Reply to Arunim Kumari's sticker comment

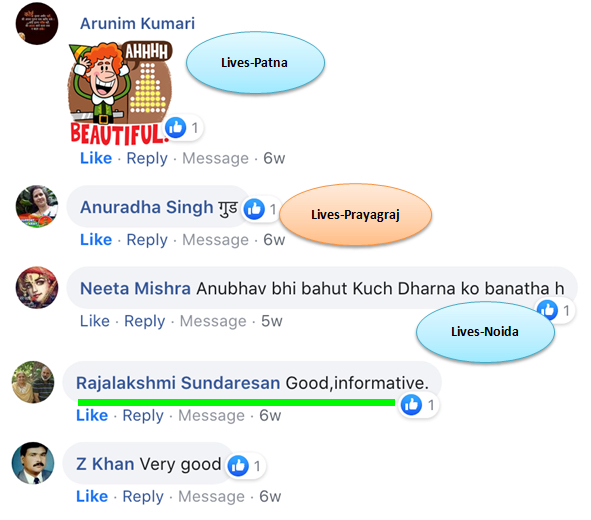[x=147, y=158]
